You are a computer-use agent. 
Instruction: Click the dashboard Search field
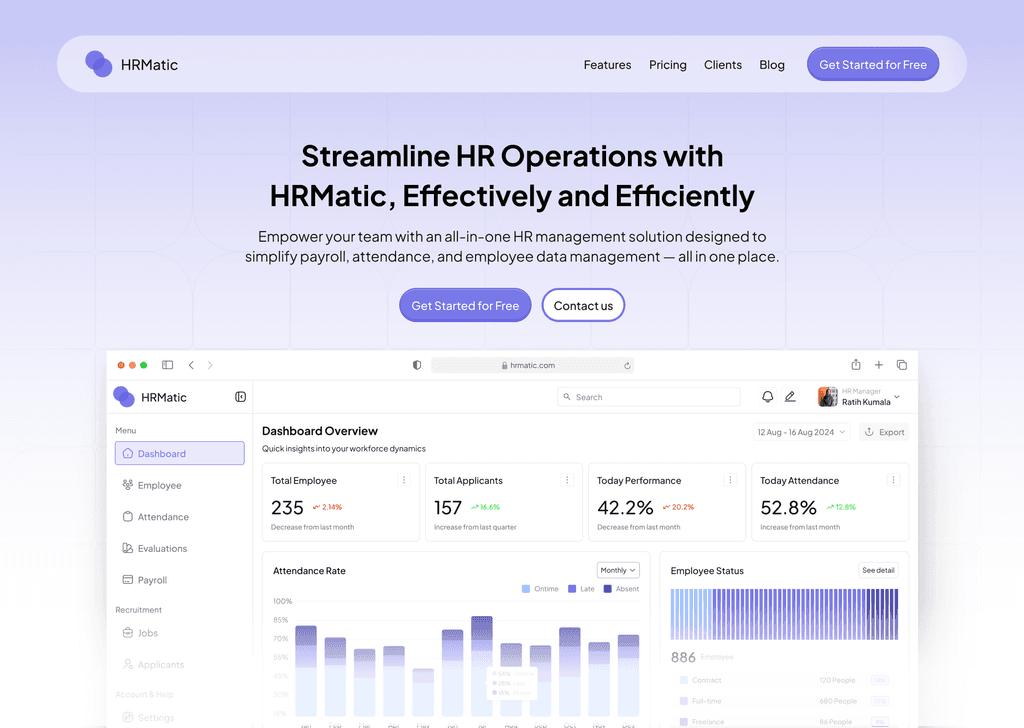click(x=648, y=397)
